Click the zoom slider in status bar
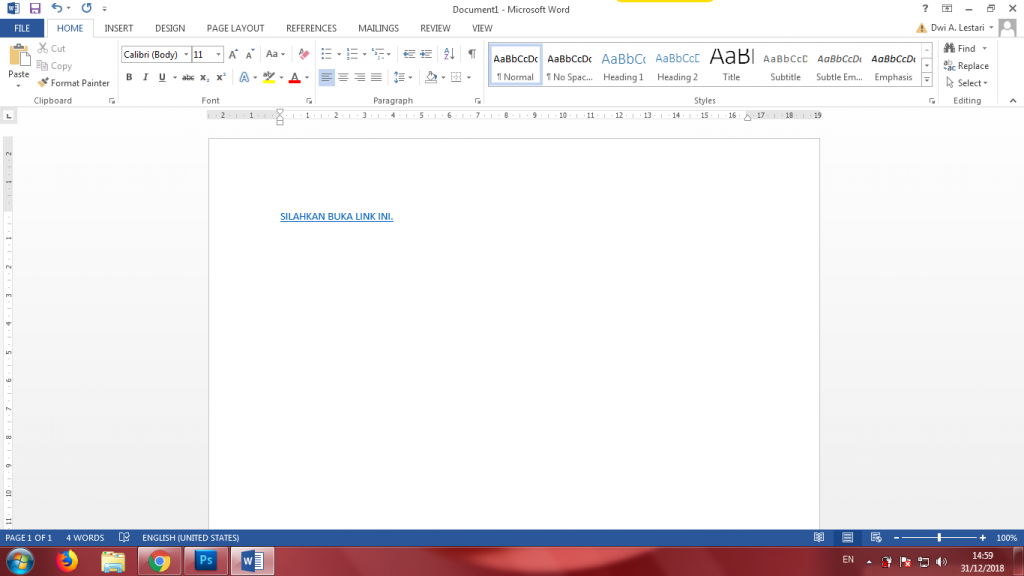Screen dimensions: 1024x576 [x=938, y=537]
